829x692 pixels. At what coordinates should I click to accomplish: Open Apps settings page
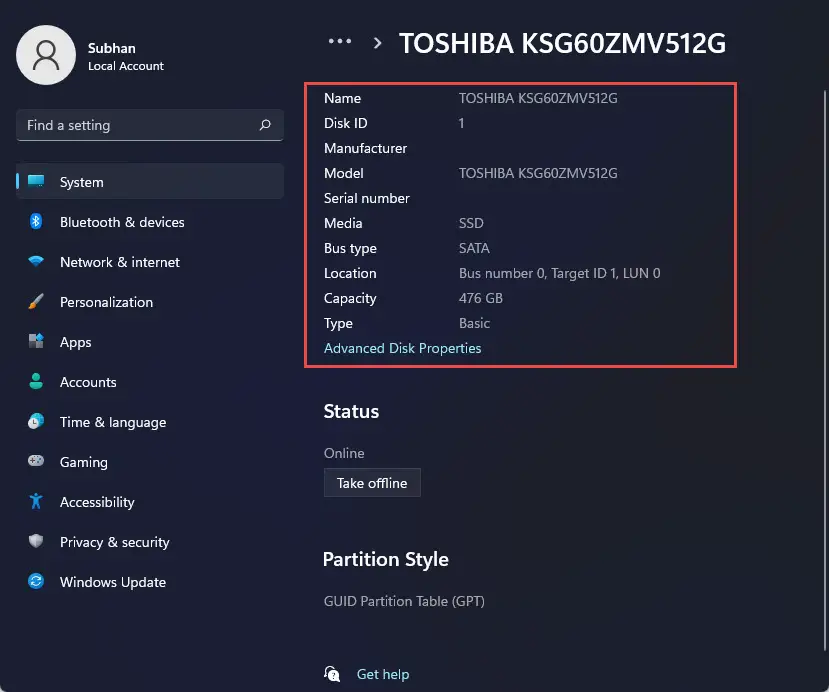click(150, 342)
